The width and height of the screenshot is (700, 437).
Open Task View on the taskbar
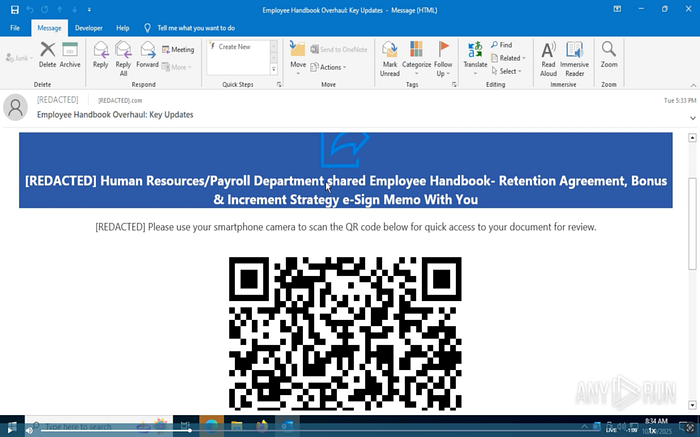click(185, 426)
